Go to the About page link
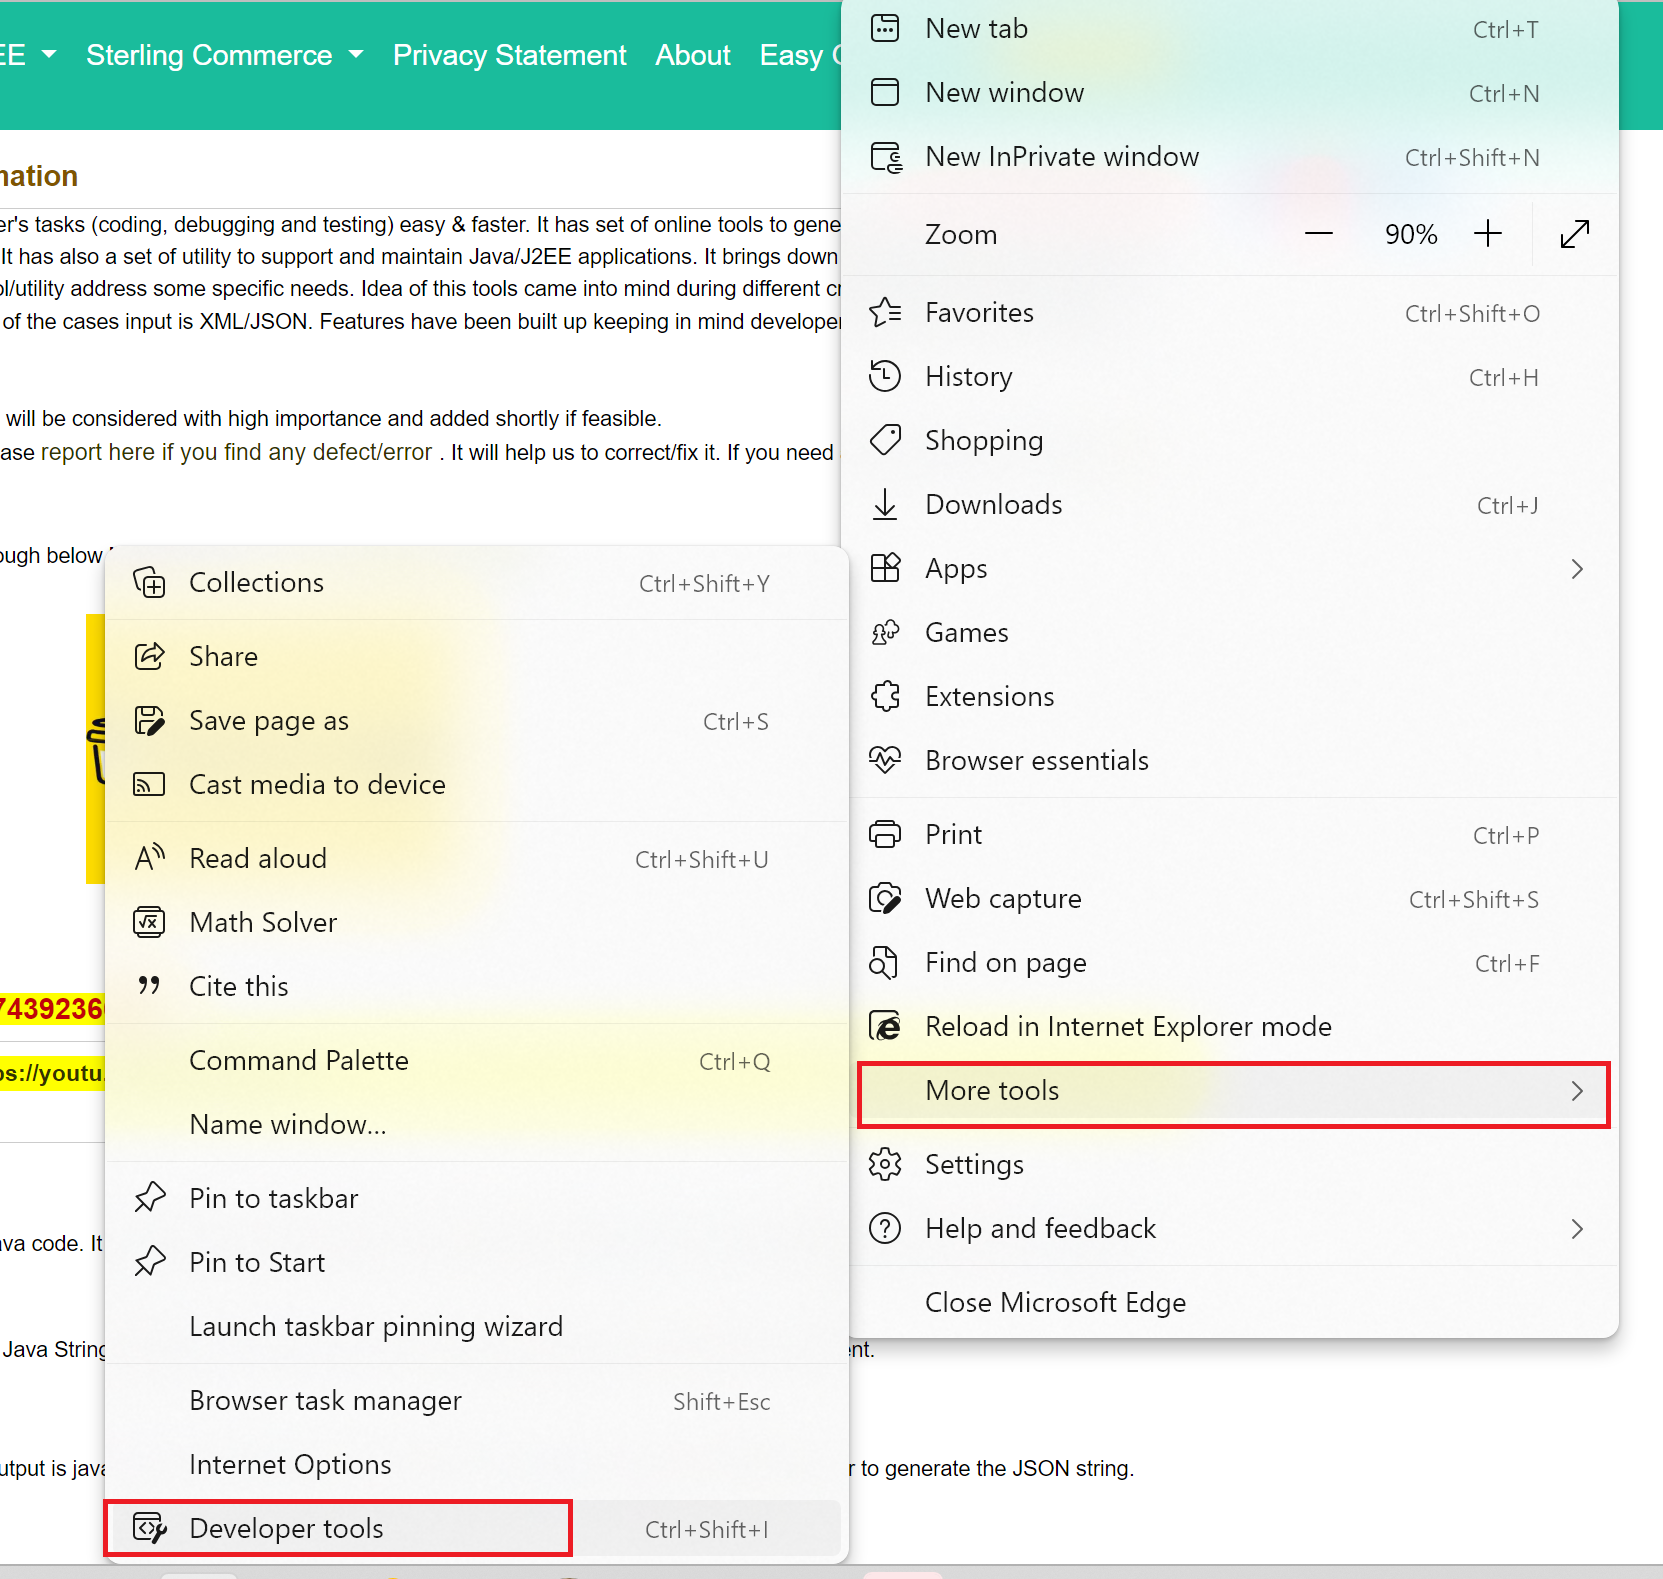 coord(693,55)
